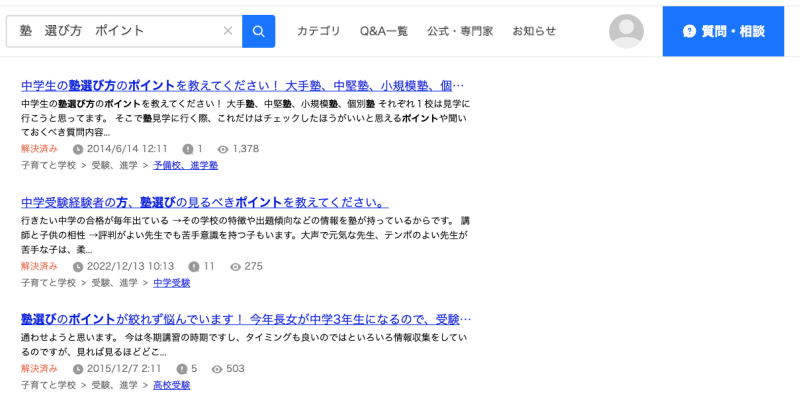Go to Q&A一覧
The image size is (800, 405).
point(384,31)
